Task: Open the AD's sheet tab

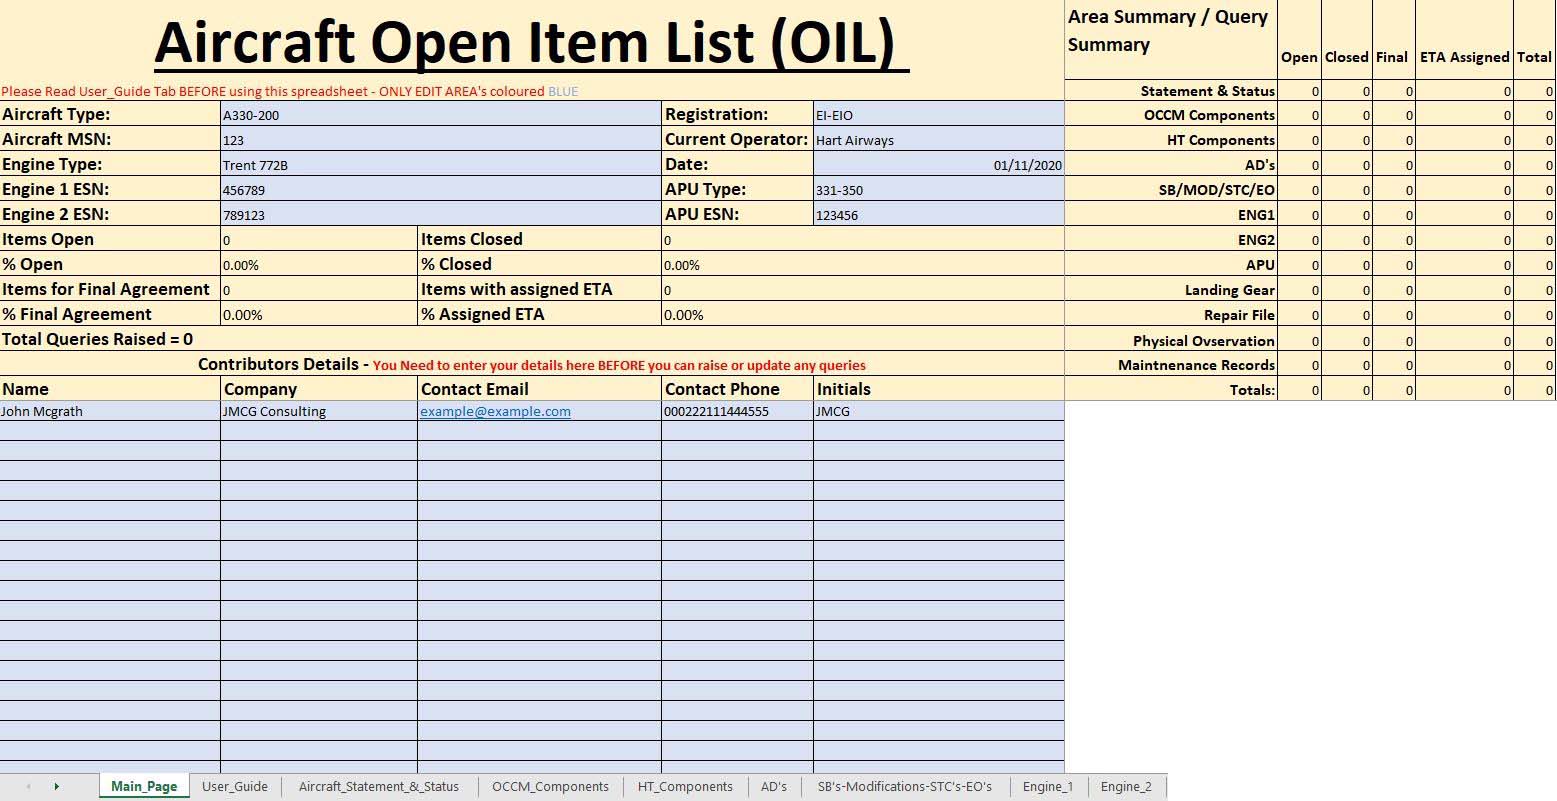Action: pyautogui.click(x=774, y=786)
